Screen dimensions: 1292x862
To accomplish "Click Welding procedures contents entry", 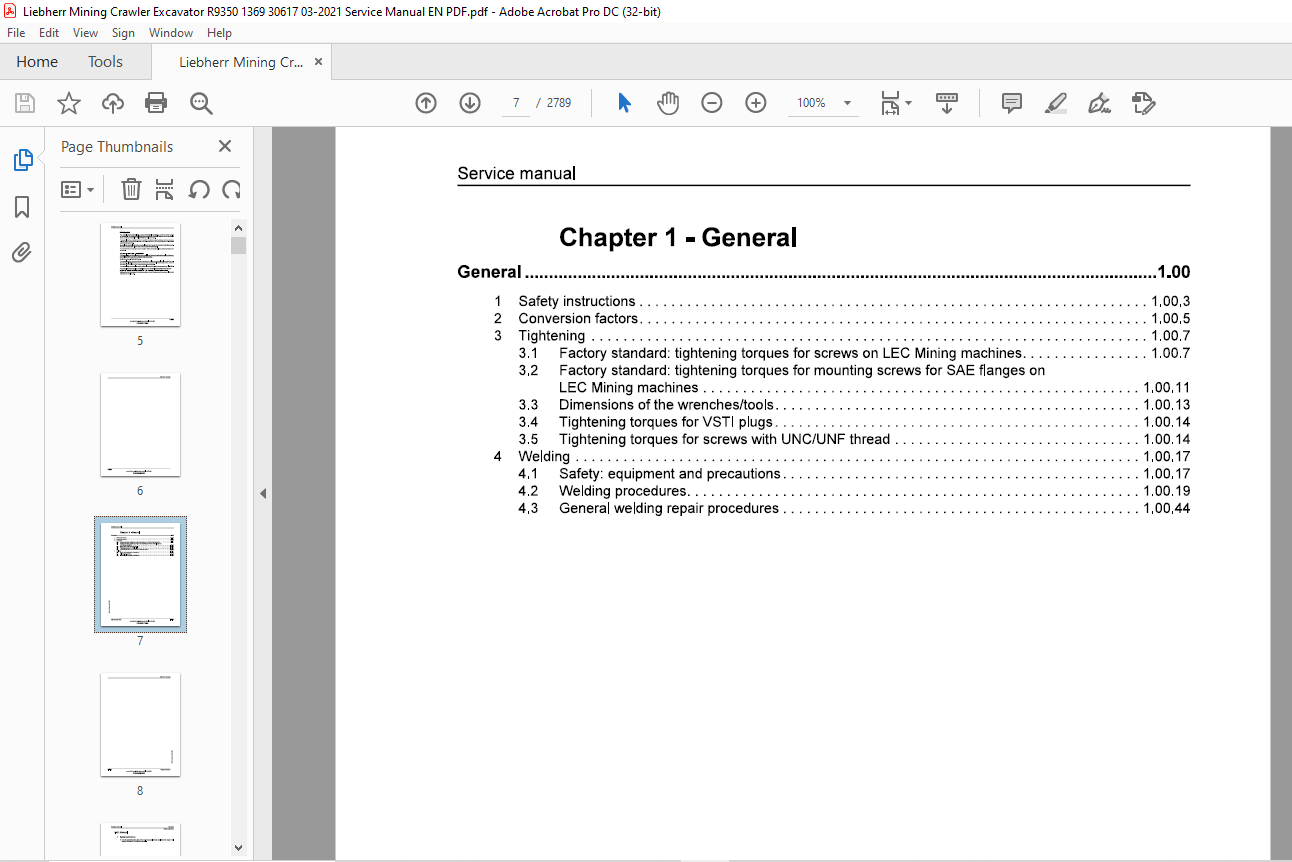I will tap(623, 491).
